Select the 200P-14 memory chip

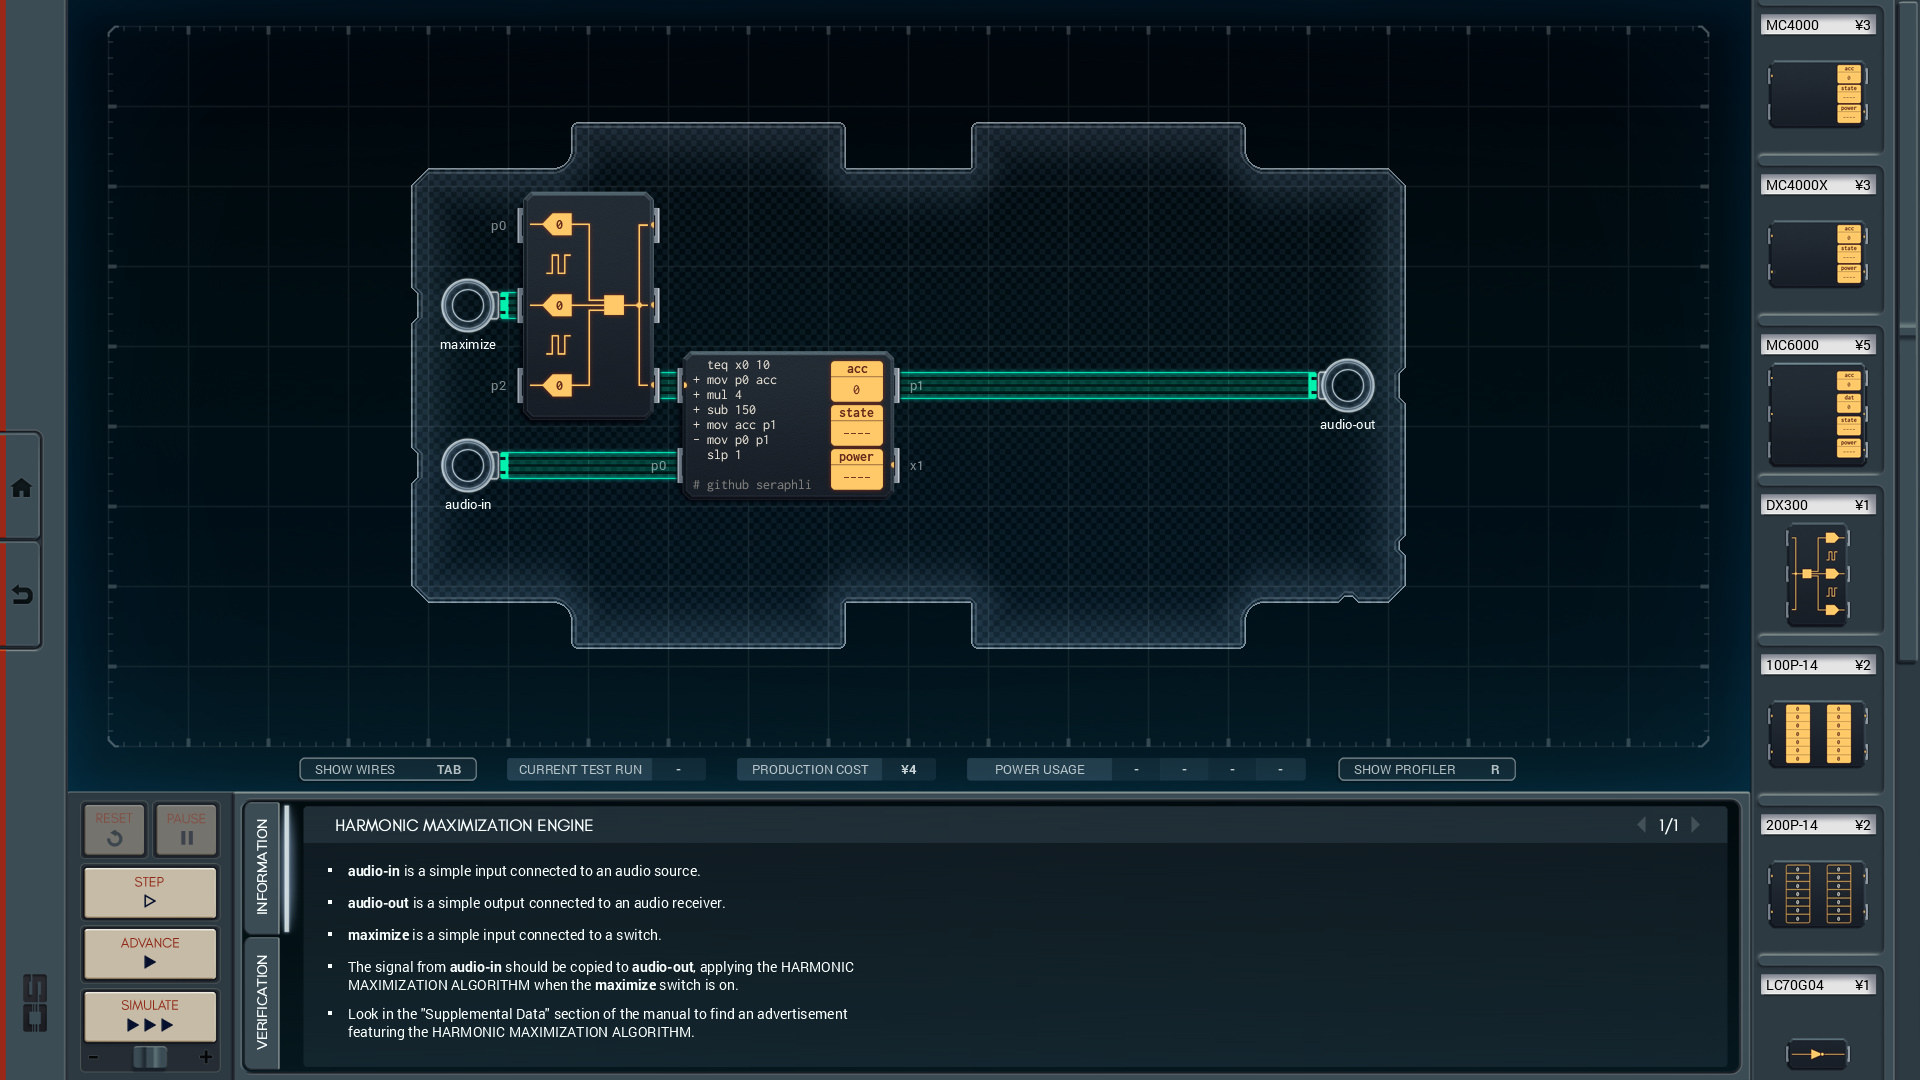click(1817, 893)
